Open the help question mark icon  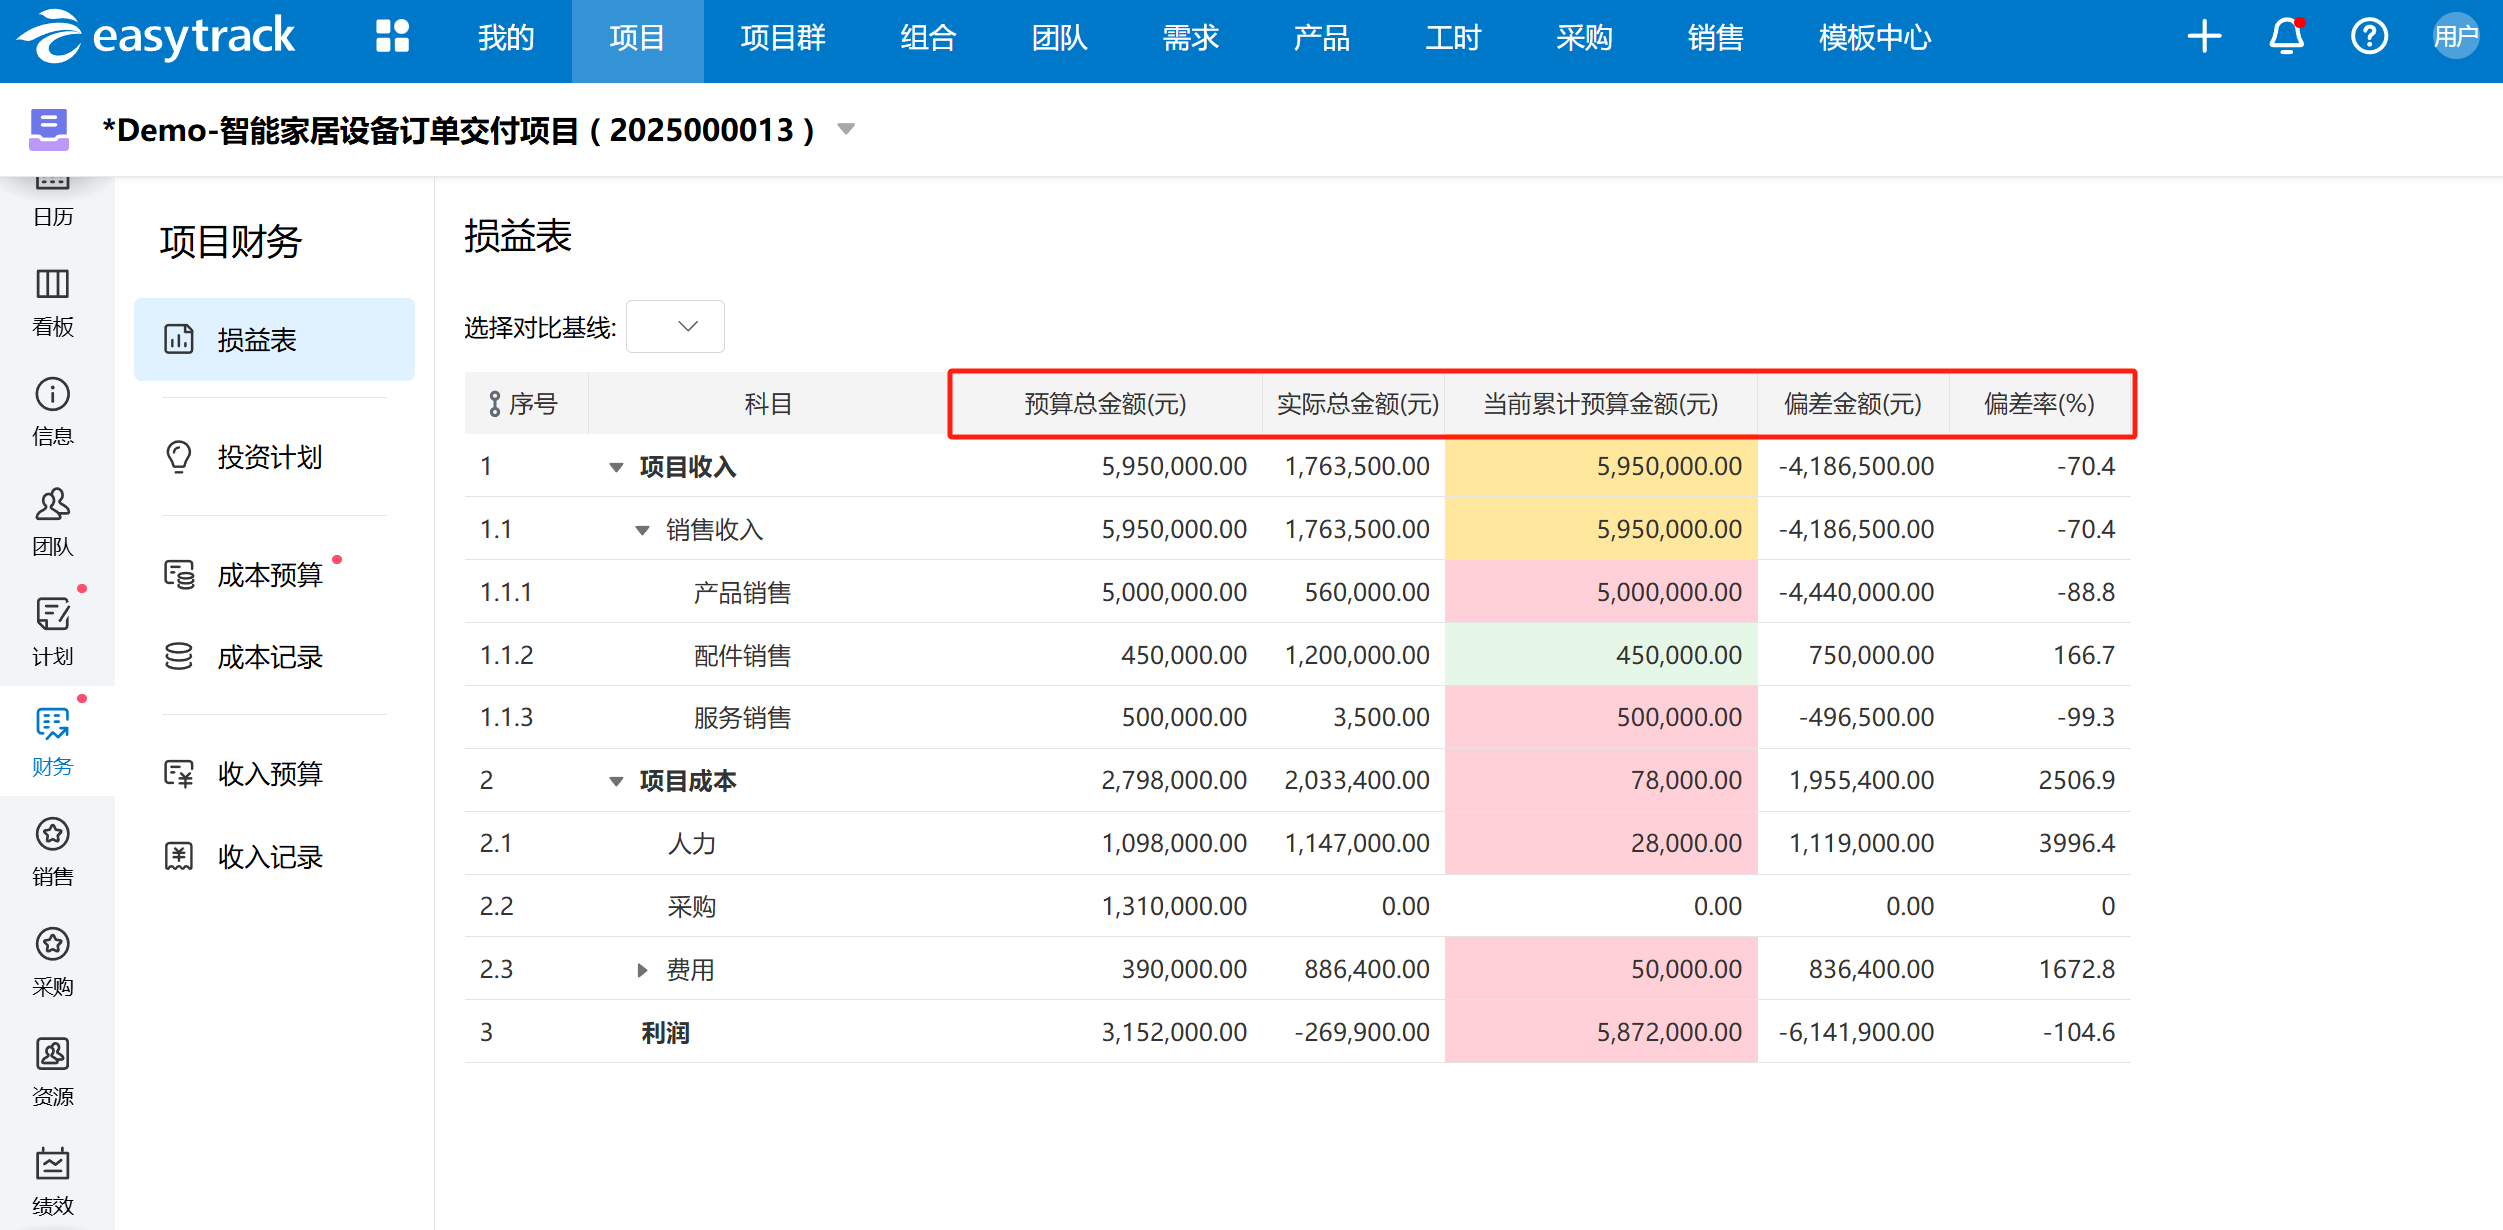(2369, 37)
